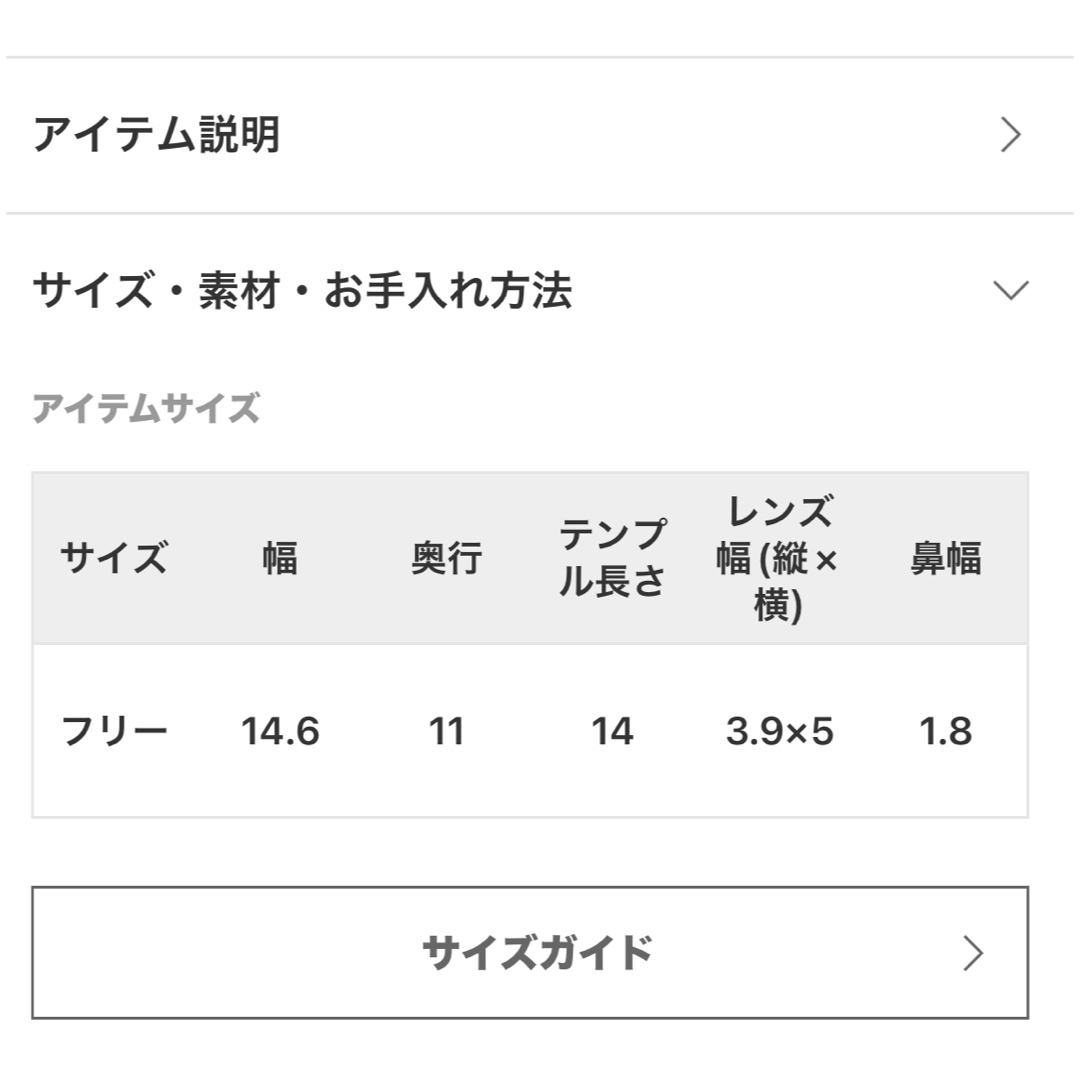The height and width of the screenshot is (1080, 1080).
Task: Click the フリー size cell
Action: click(114, 731)
